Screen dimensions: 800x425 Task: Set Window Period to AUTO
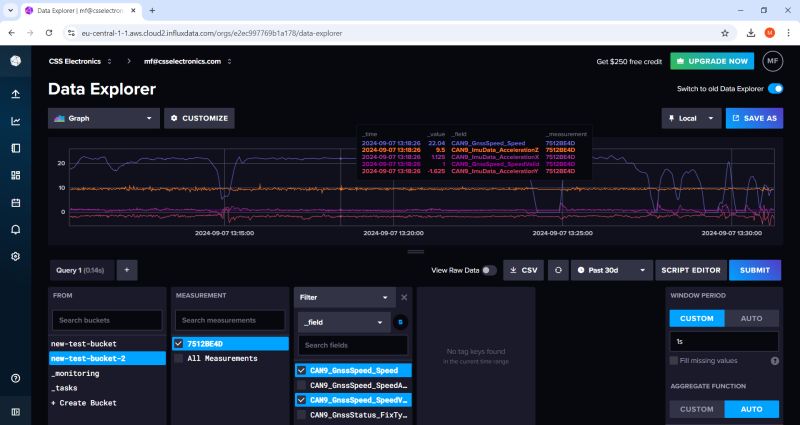pyautogui.click(x=751, y=318)
